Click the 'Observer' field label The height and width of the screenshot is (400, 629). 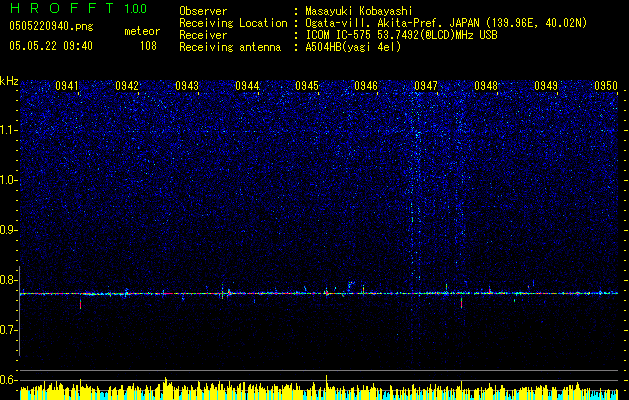[x=203, y=11]
